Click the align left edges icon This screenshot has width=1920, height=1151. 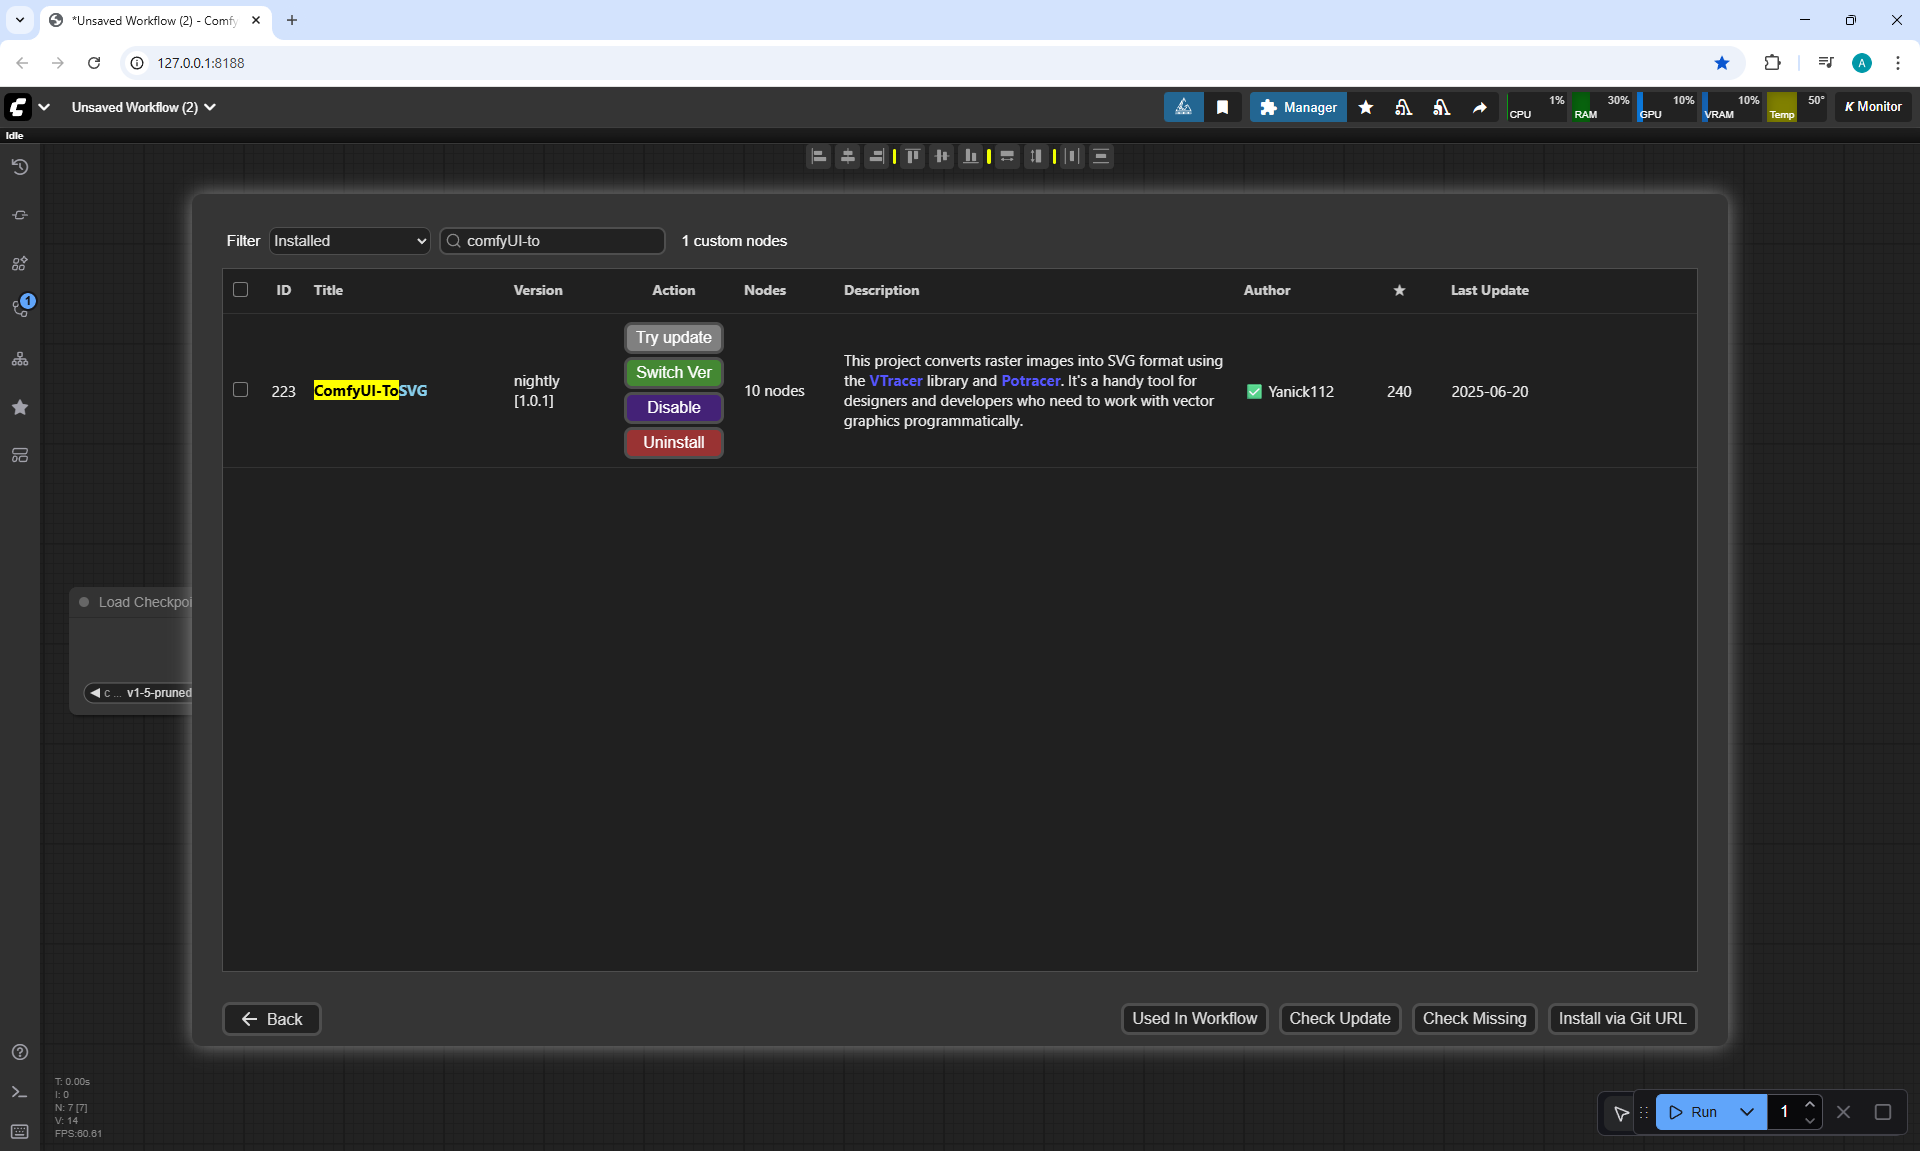click(x=818, y=156)
